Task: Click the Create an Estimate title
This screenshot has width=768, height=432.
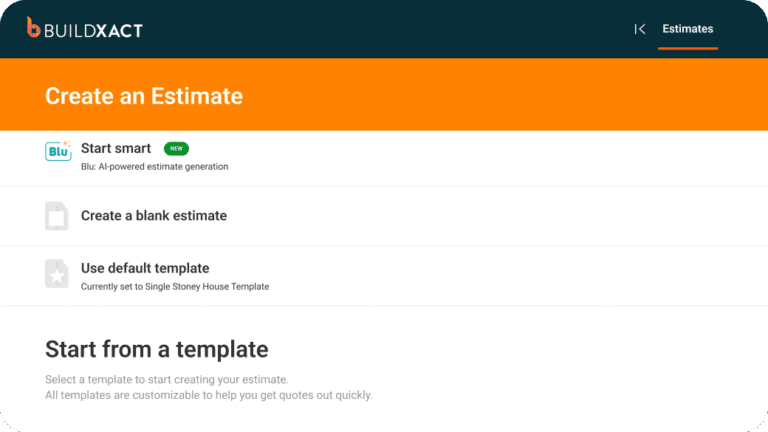Action: point(144,96)
